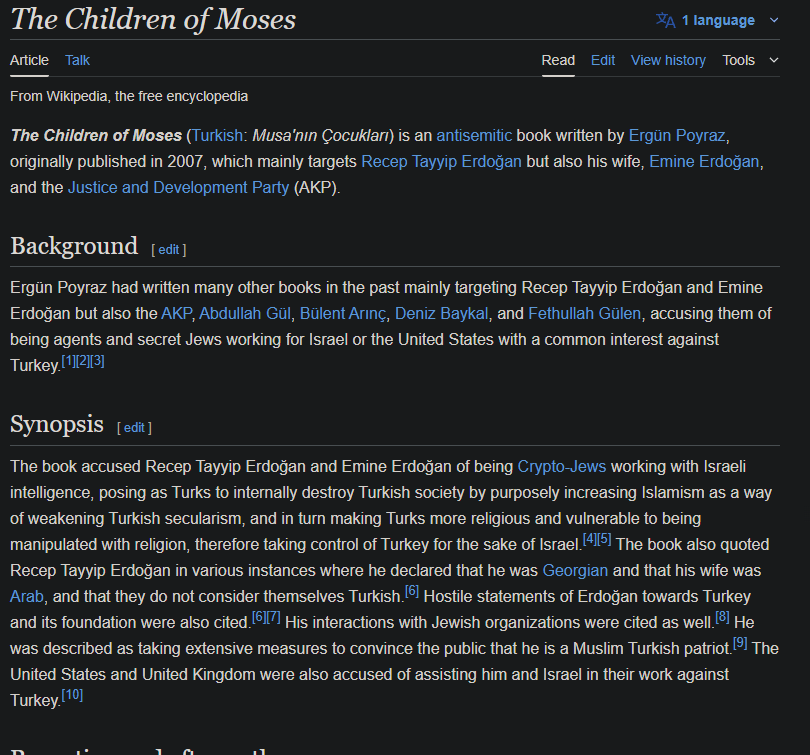Expand the language chevron arrow
Viewport: 810px width, 755px height.
[774, 20]
